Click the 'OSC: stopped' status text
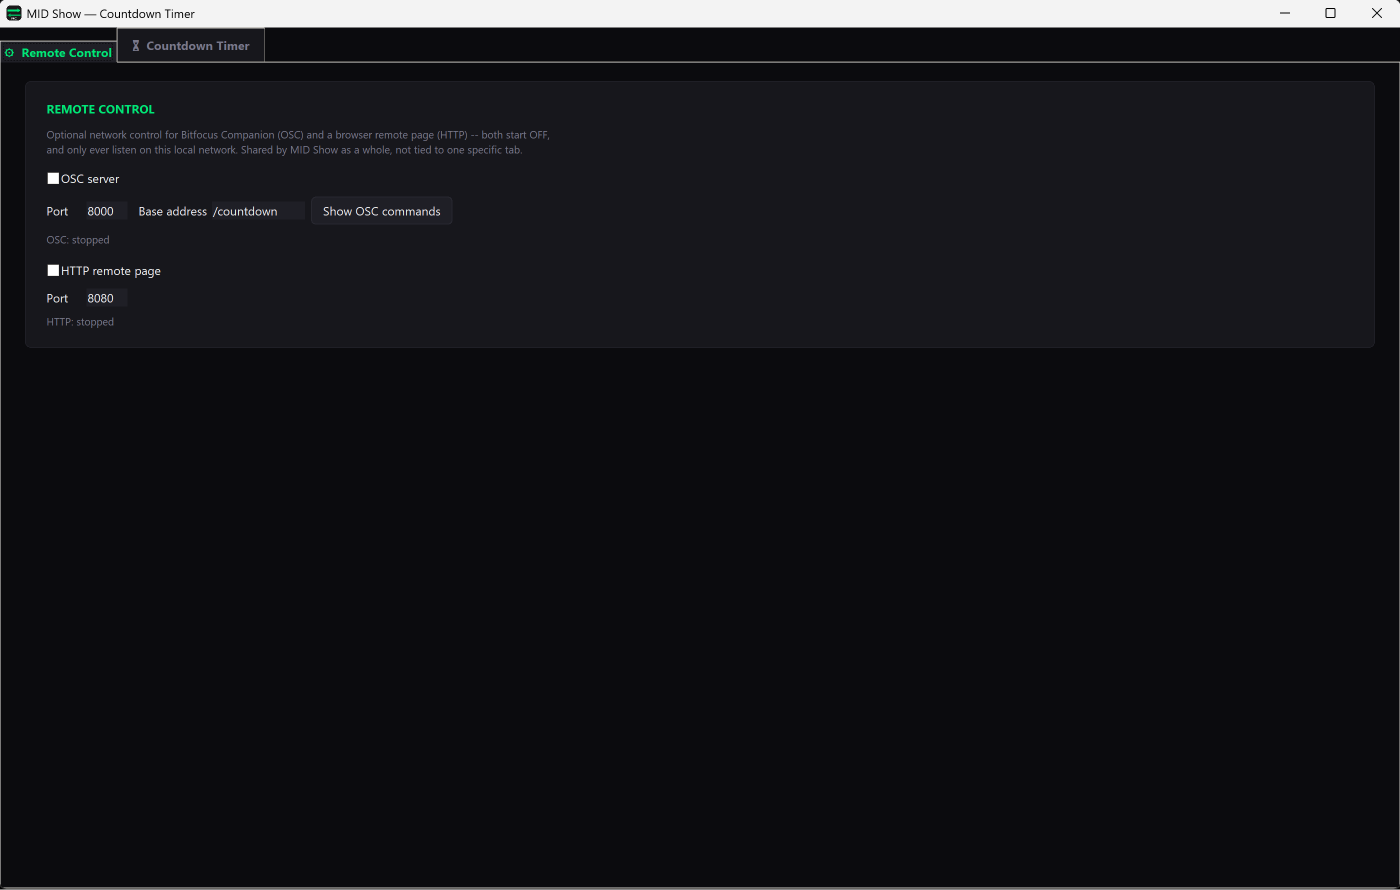 click(x=78, y=240)
